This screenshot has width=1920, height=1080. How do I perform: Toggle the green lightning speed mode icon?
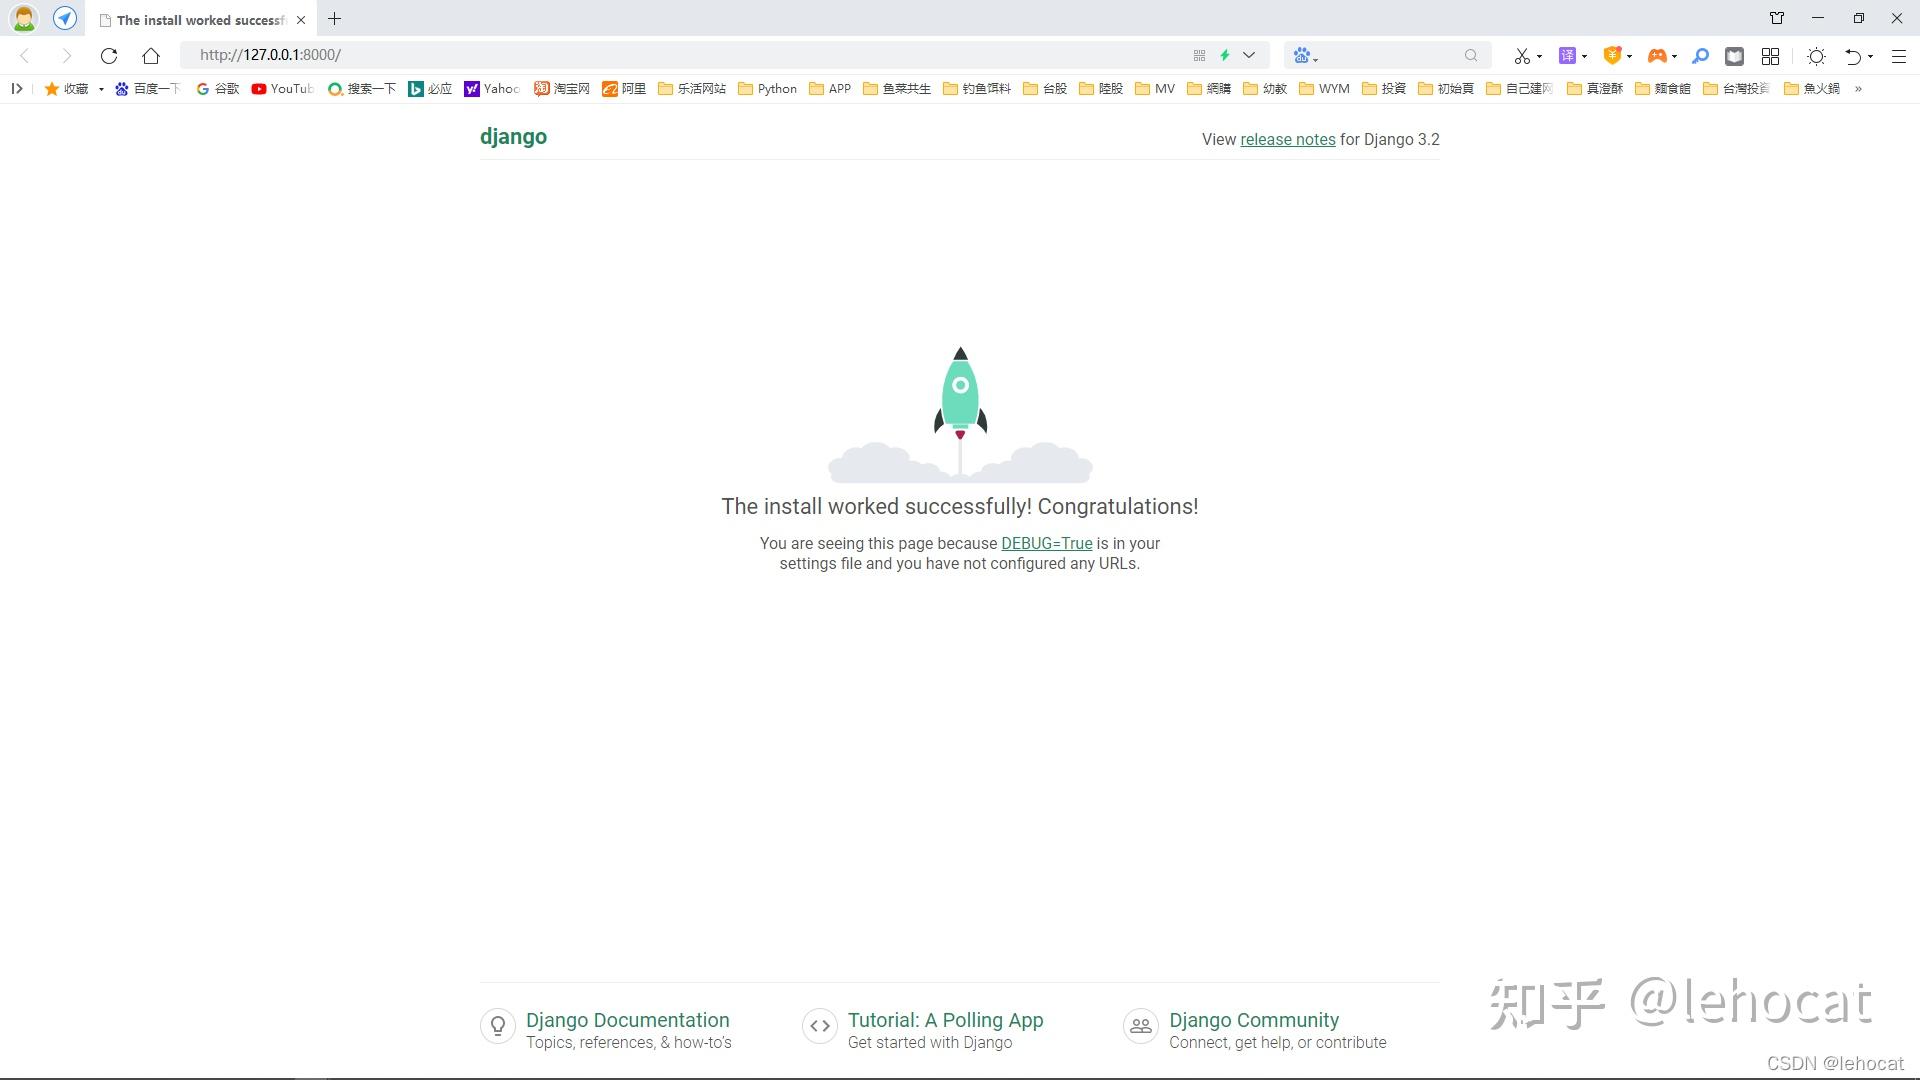pyautogui.click(x=1224, y=55)
